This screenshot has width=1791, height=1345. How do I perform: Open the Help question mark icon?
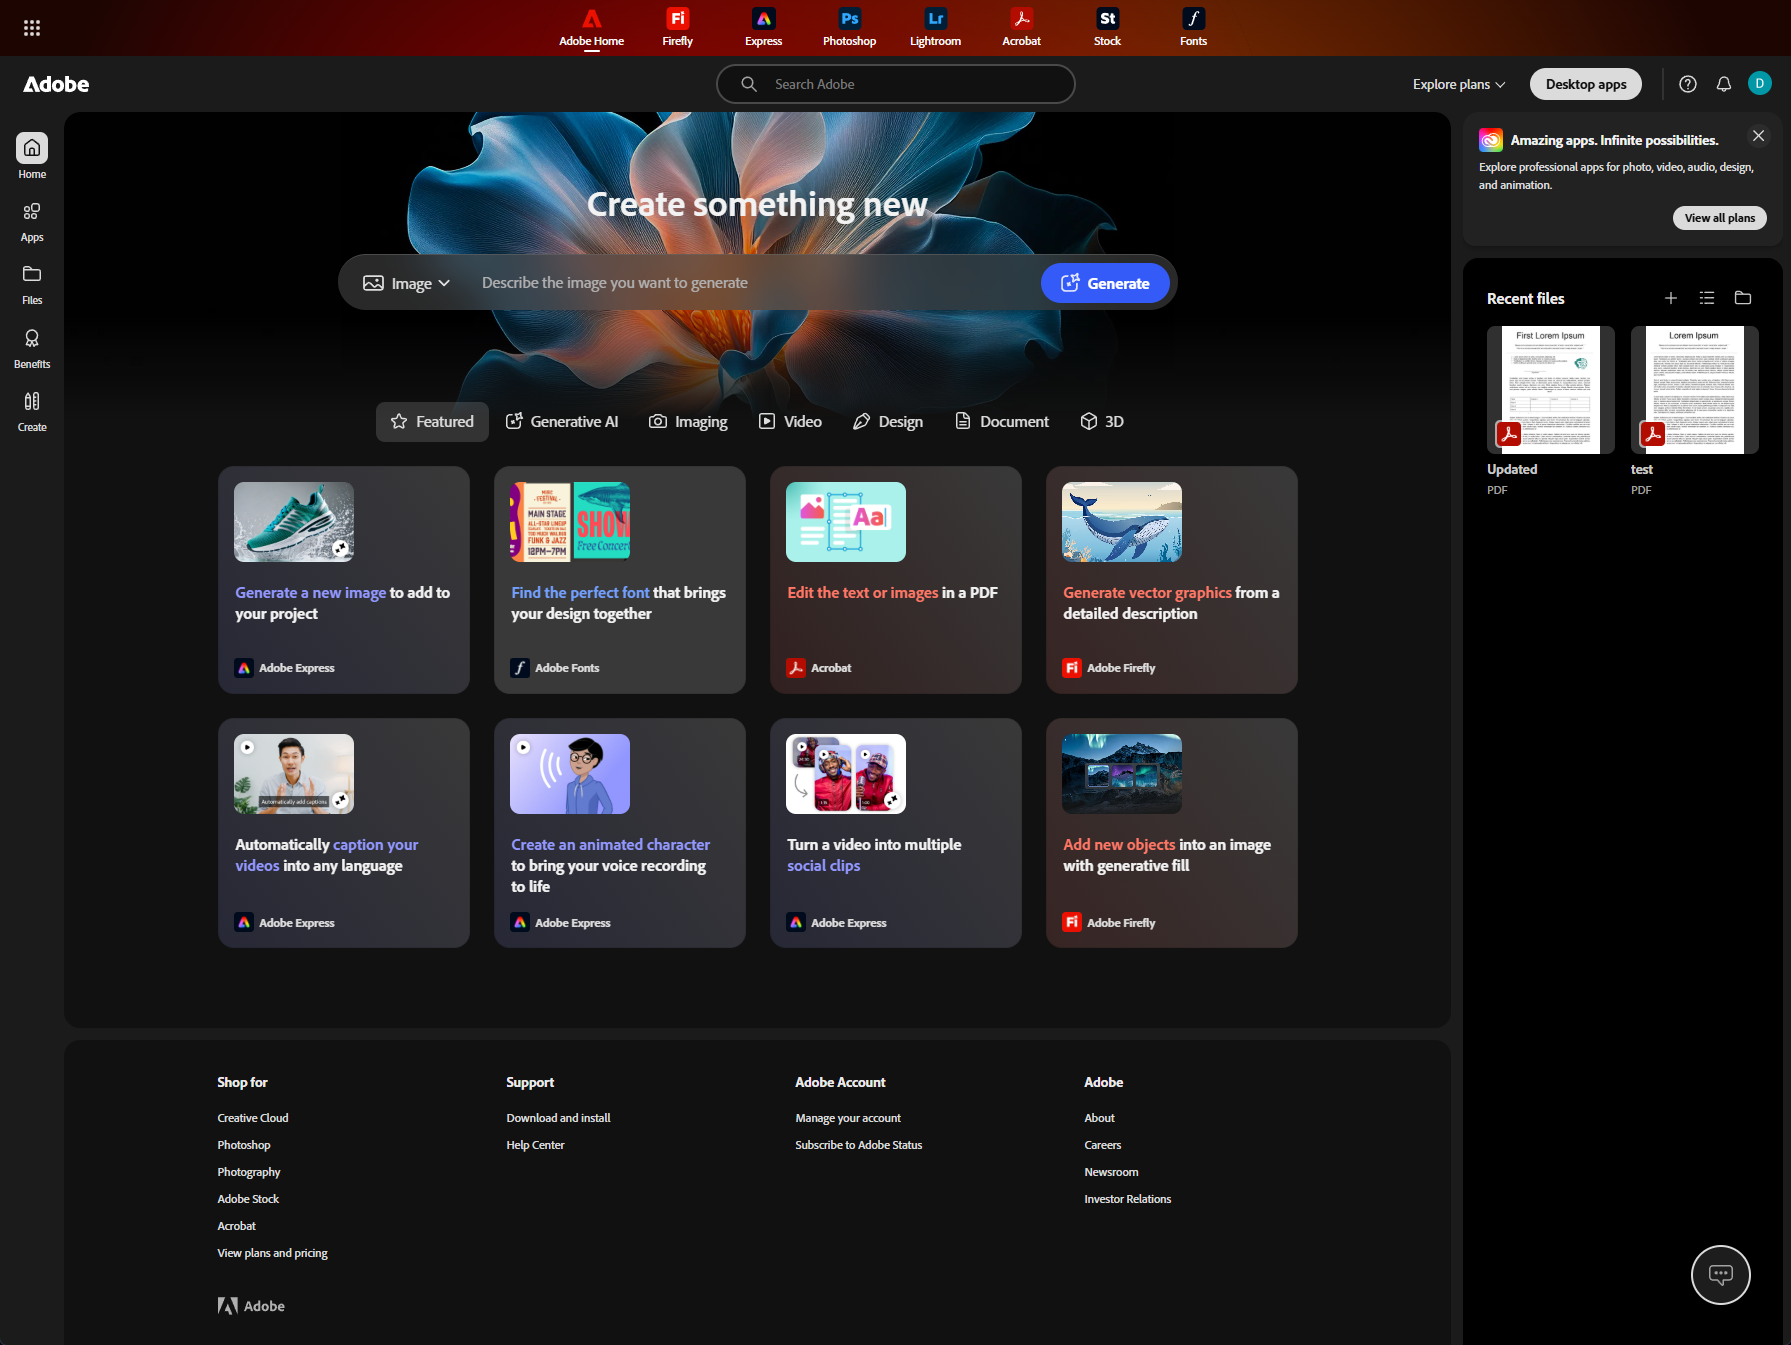pyautogui.click(x=1688, y=84)
